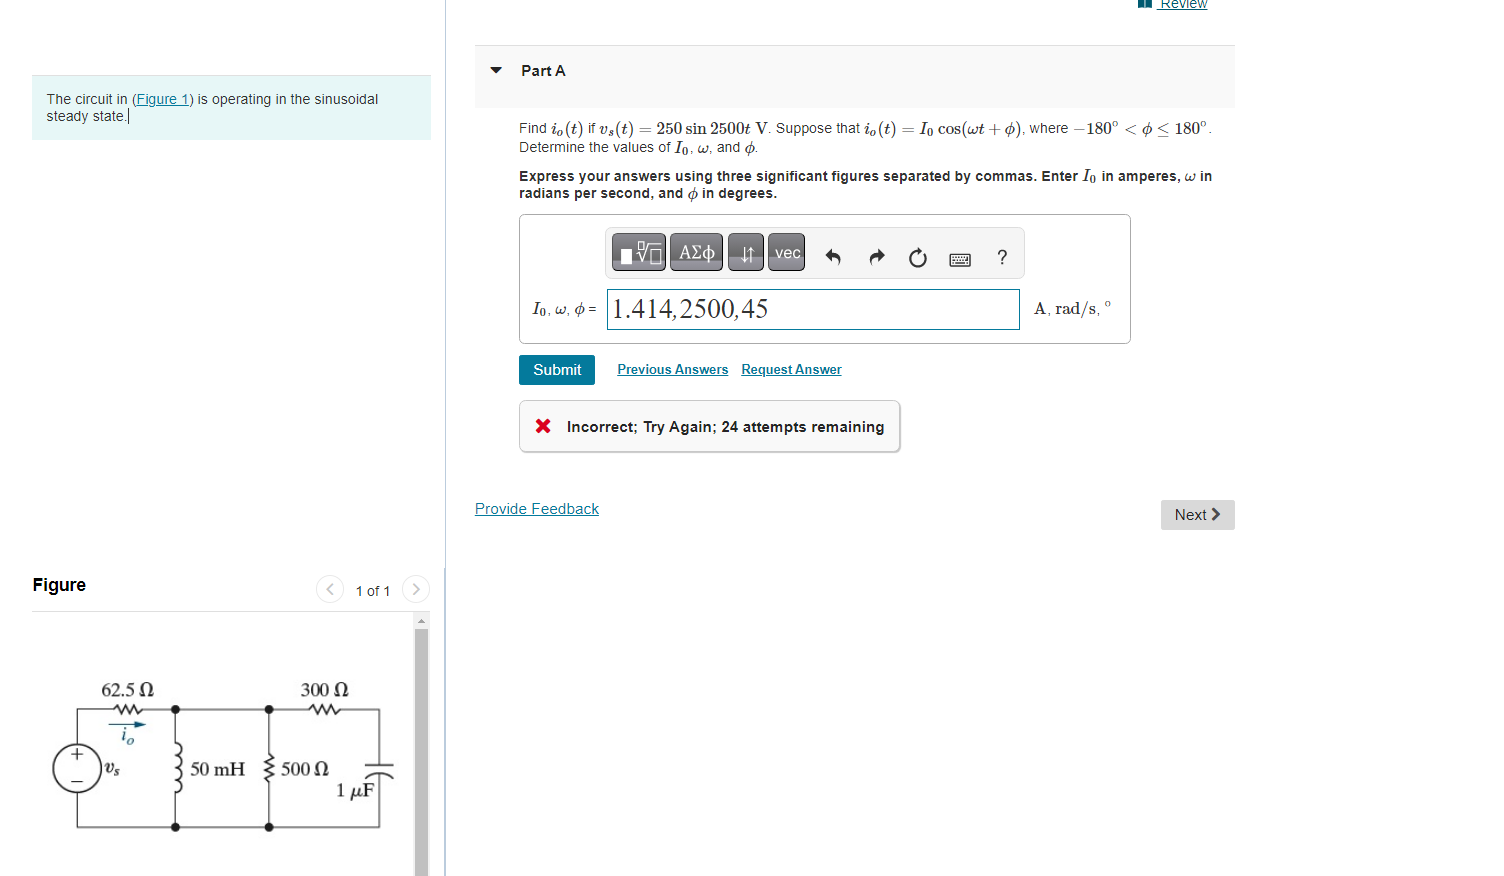Open Previous Answers
Viewport: 1504px width, 876px height.
[x=672, y=369]
